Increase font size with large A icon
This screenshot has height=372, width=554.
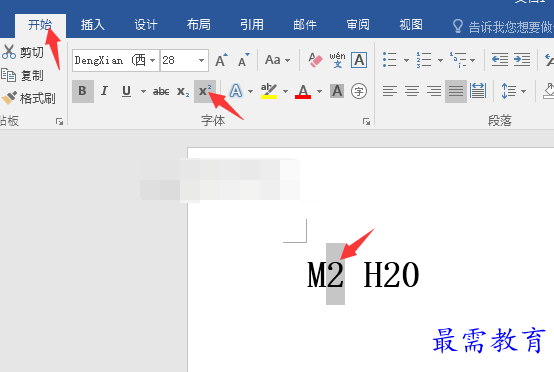point(222,60)
